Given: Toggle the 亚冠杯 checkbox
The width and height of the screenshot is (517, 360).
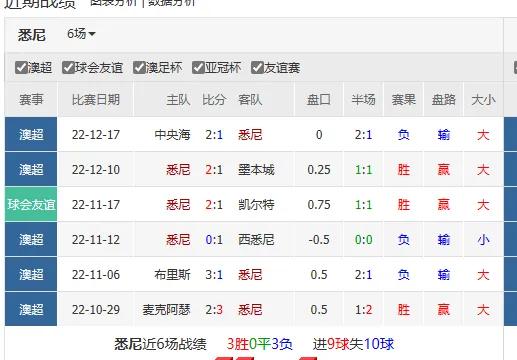Looking at the screenshot, I should point(198,68).
